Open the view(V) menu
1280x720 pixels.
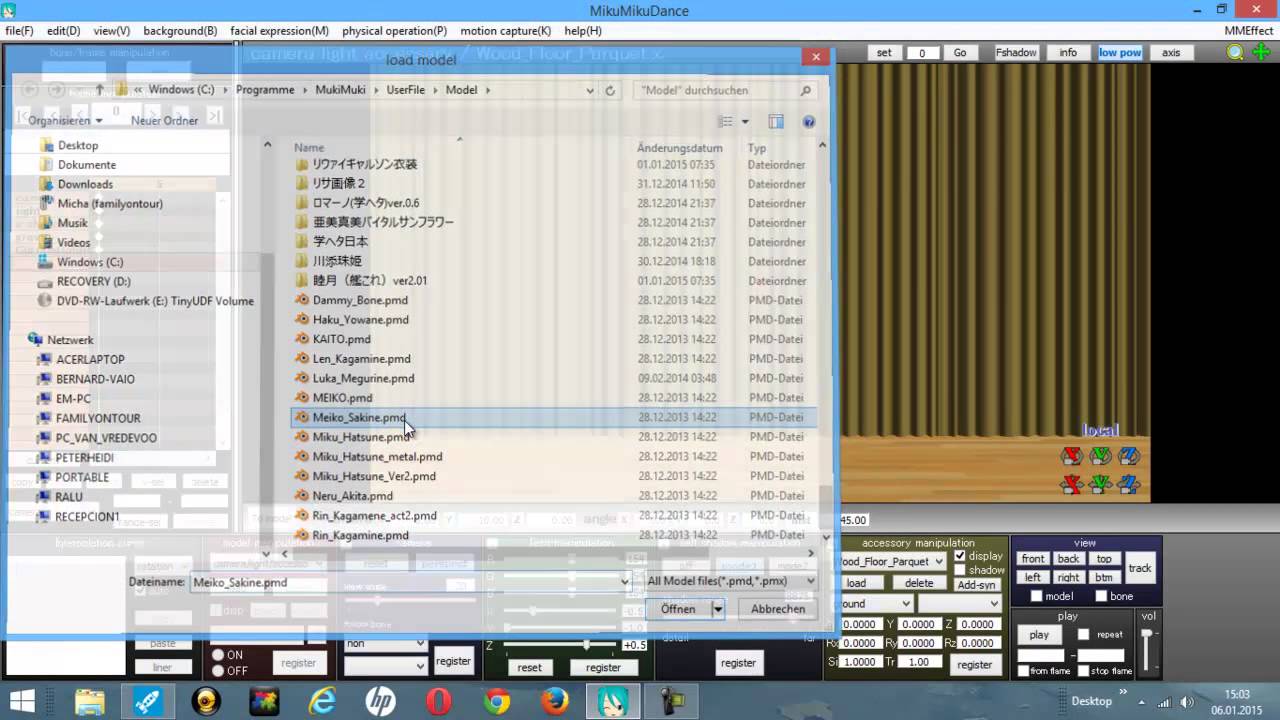pos(112,31)
